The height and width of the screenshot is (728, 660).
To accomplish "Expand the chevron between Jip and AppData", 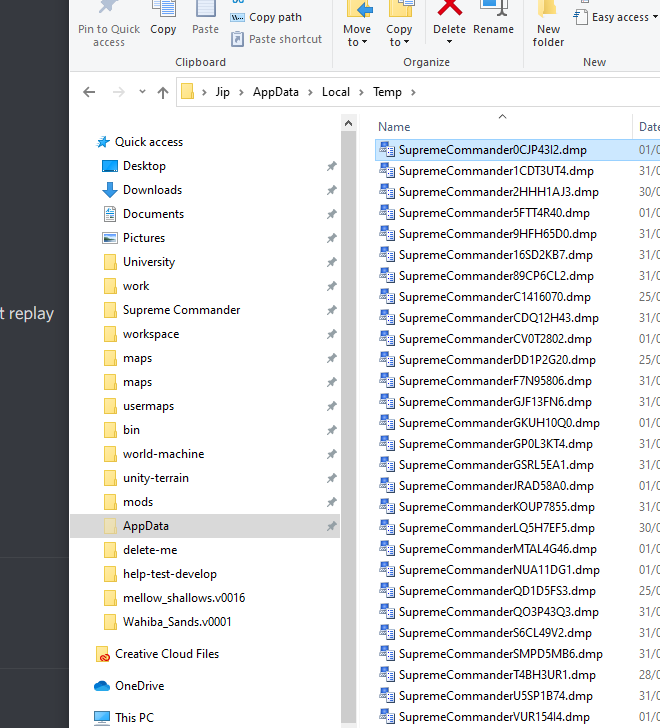I will [x=241, y=92].
